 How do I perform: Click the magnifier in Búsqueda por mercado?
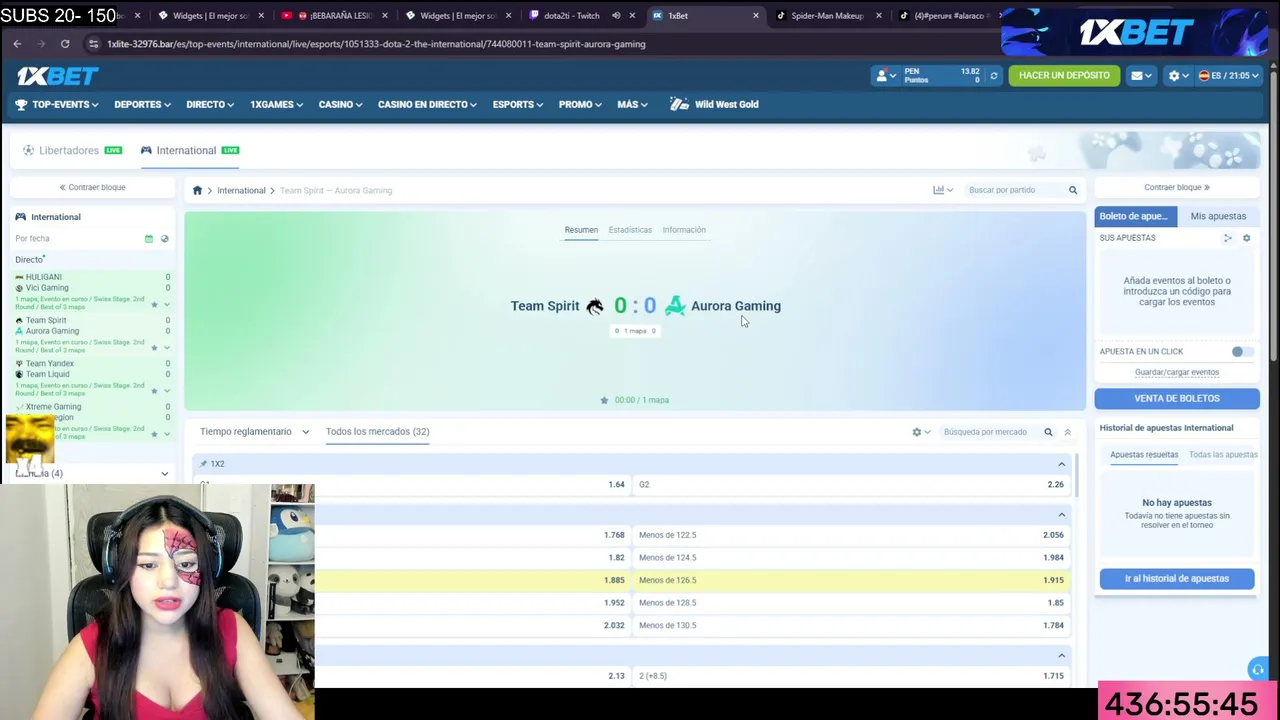(1048, 432)
